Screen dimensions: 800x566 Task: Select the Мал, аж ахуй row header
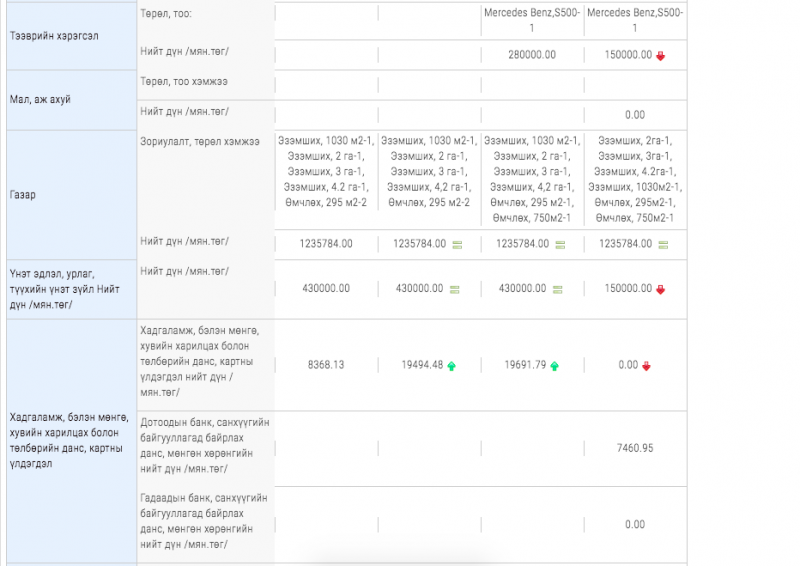(40, 99)
